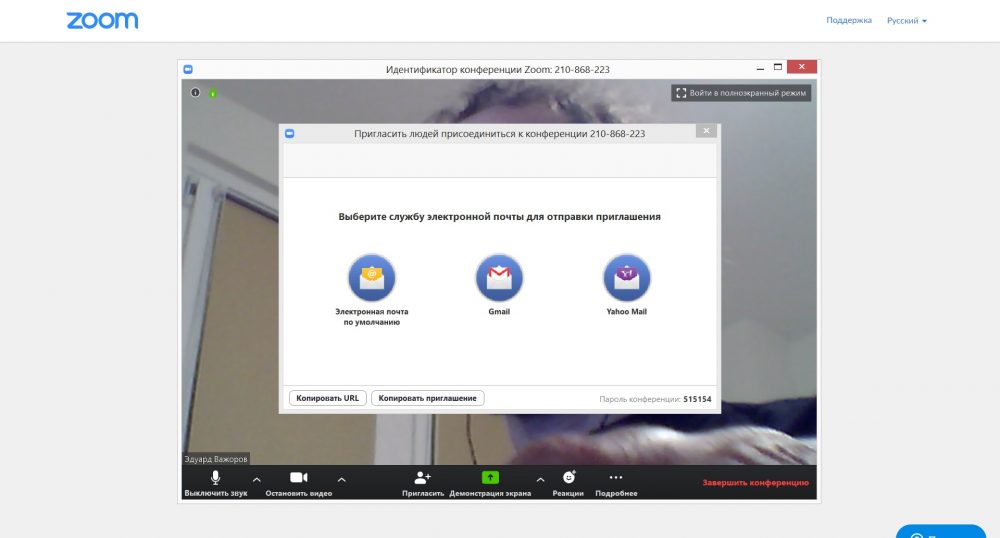Enter full screen via Войти в полноэкранный режим
This screenshot has width=1000, height=538.
(741, 93)
